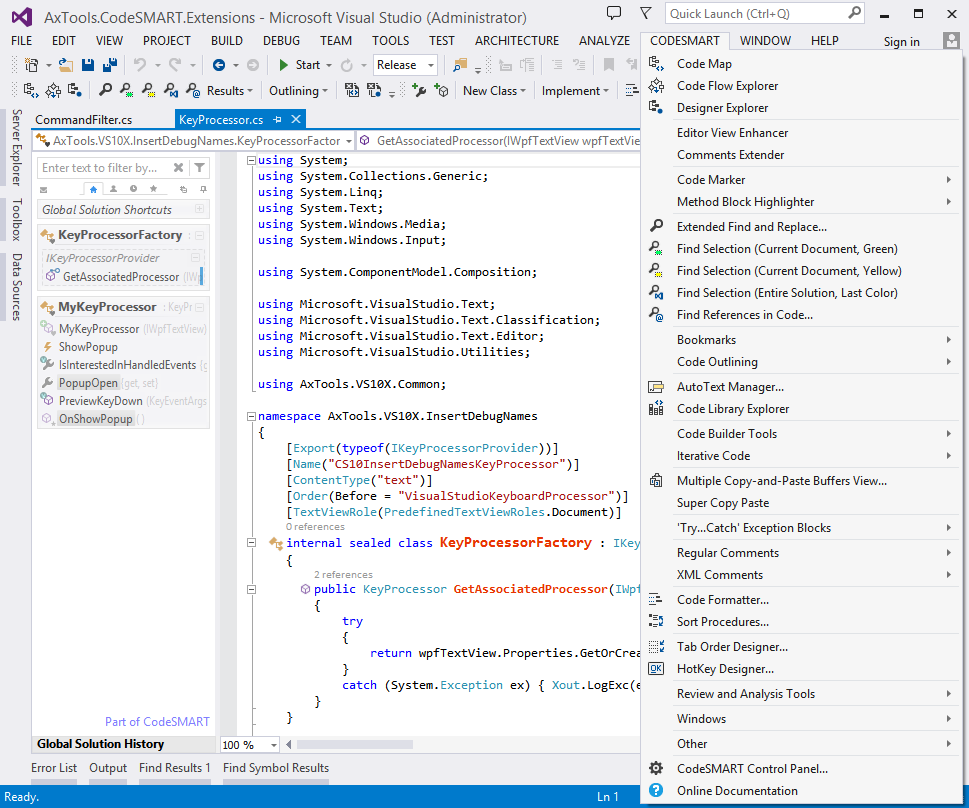Click the cube with plus toolbar icon

(441, 90)
